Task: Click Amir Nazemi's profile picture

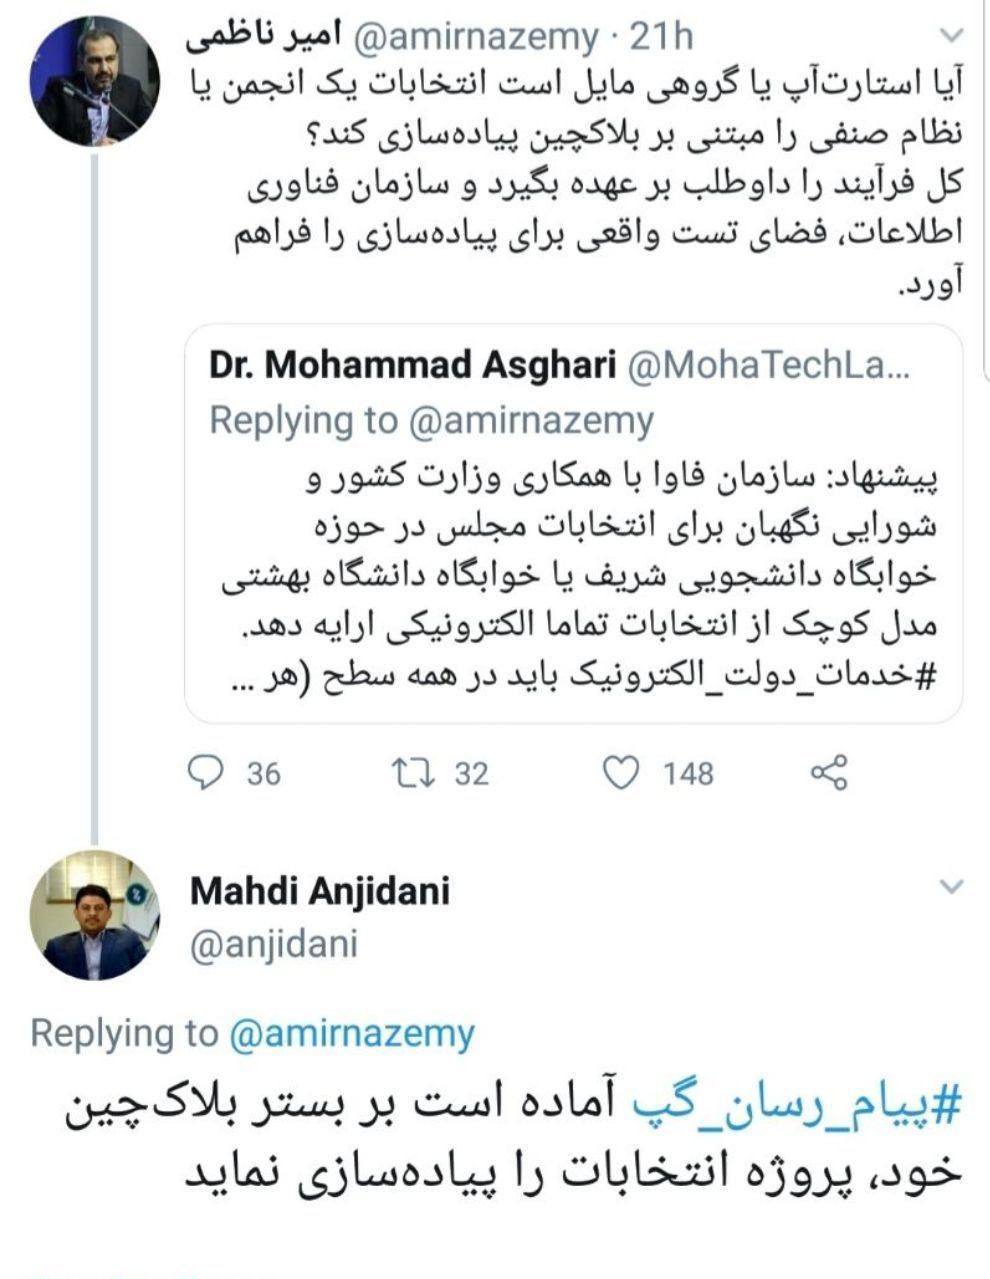Action: (98, 80)
